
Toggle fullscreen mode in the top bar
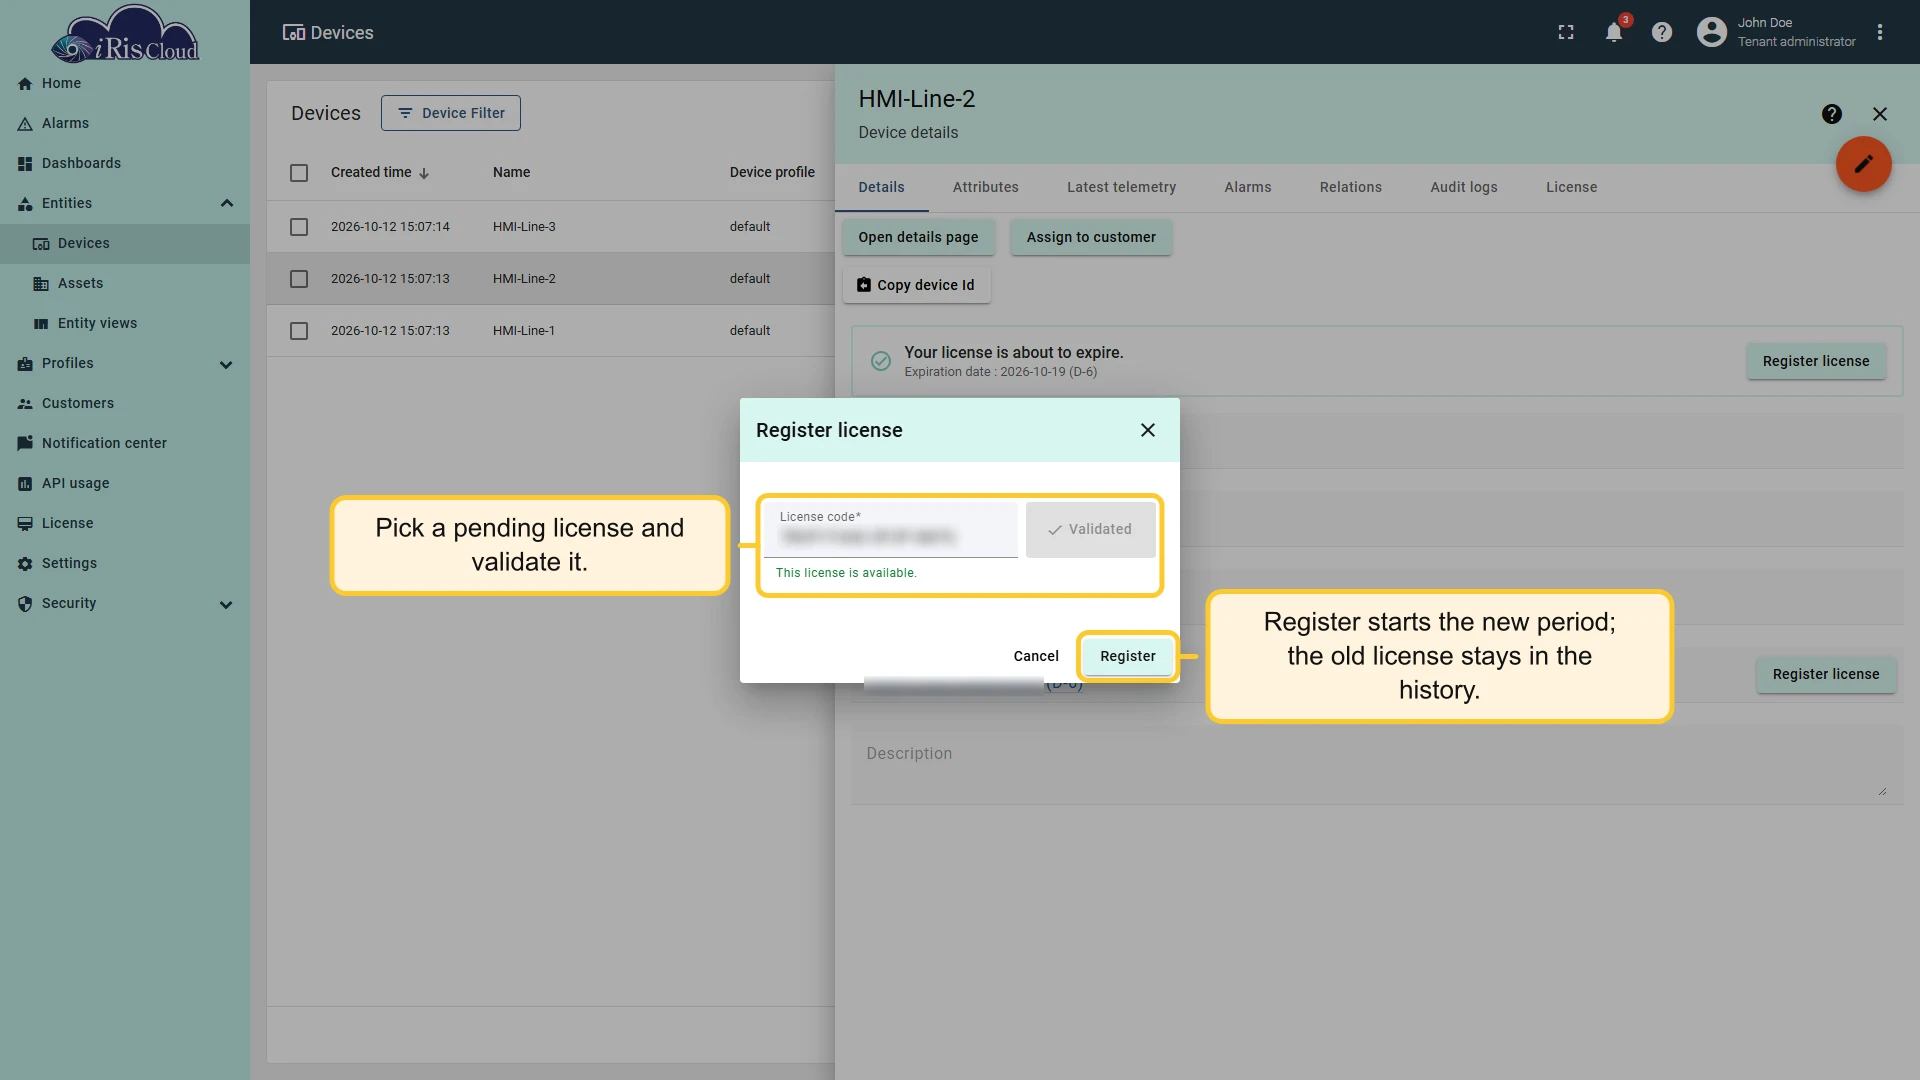(1566, 32)
